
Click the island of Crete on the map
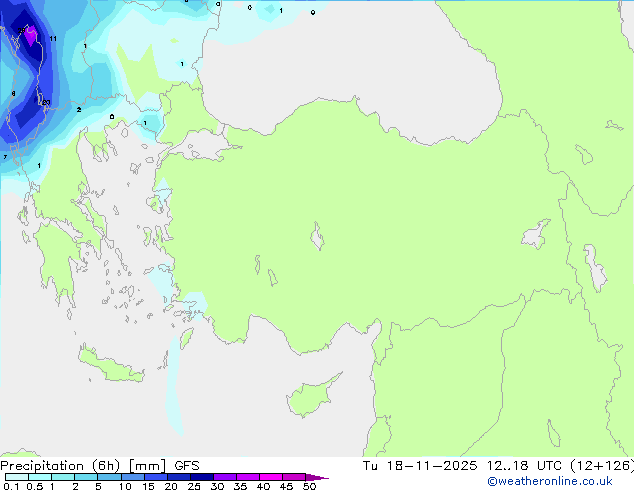[111, 365]
